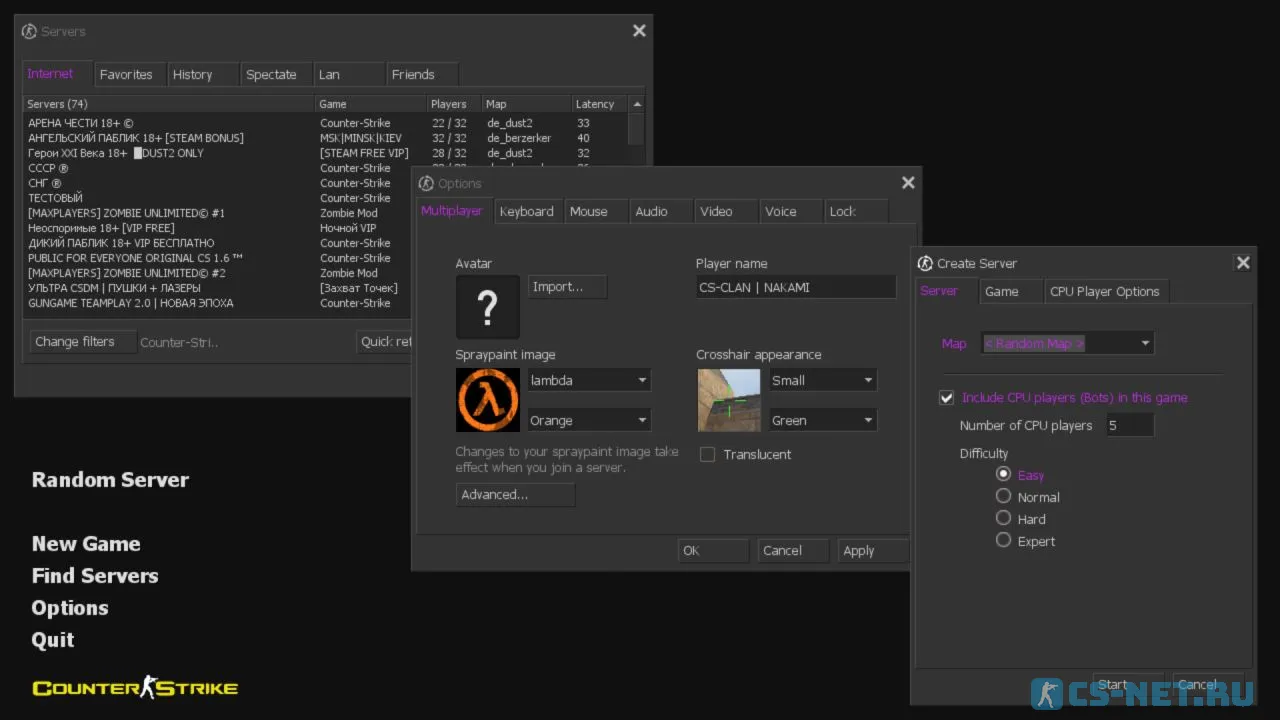The image size is (1280, 720).
Task: Click the Counter-Strike logo at bottom left
Action: (x=135, y=687)
